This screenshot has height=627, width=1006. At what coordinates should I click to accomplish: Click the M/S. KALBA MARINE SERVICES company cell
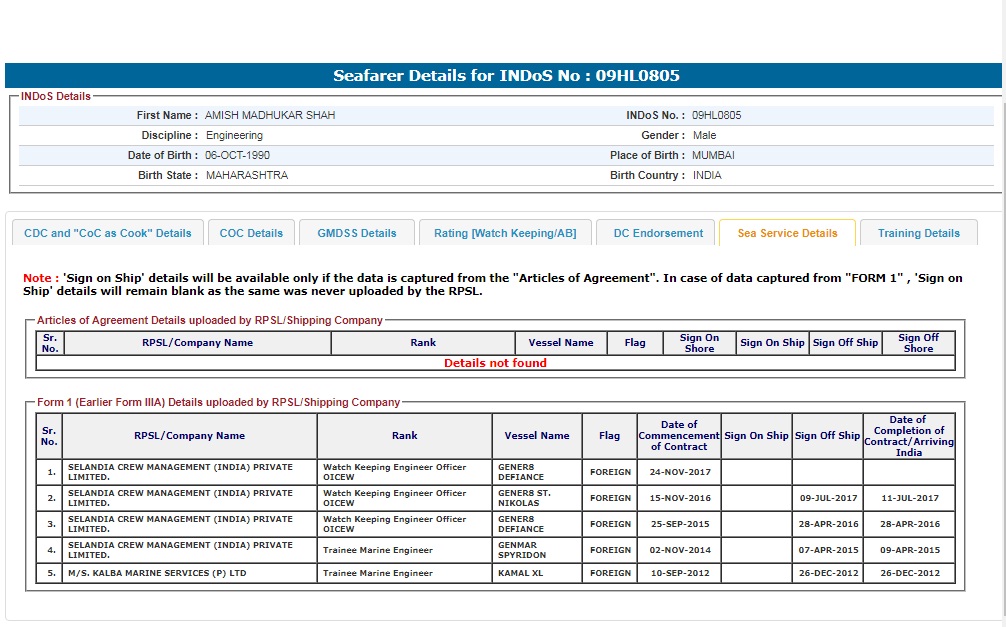tap(156, 573)
